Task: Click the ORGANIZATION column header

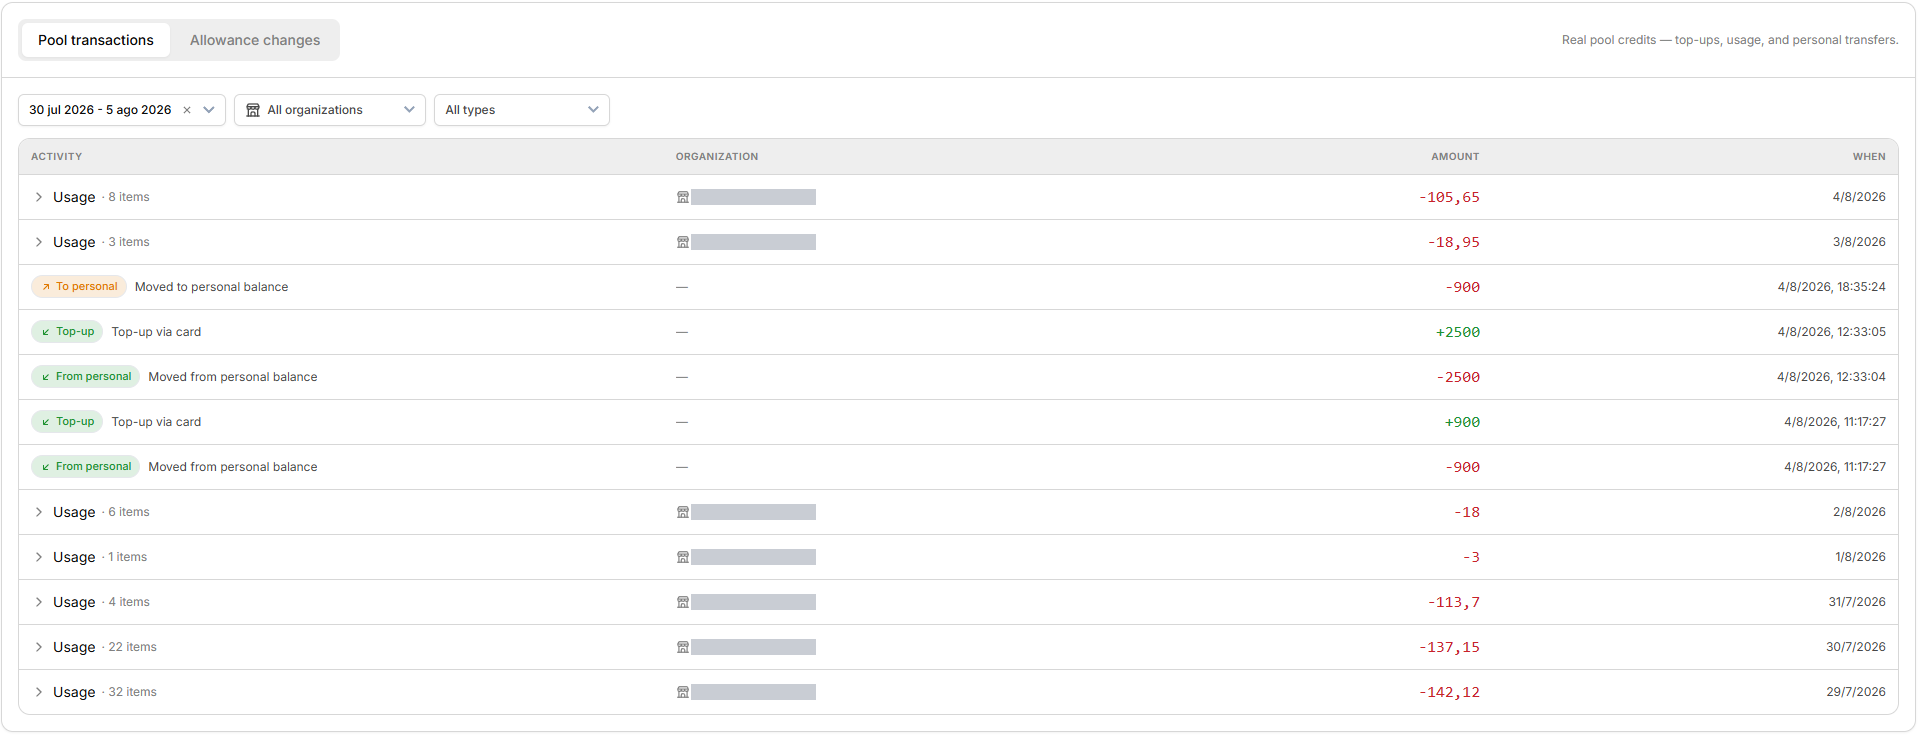Action: pos(717,157)
